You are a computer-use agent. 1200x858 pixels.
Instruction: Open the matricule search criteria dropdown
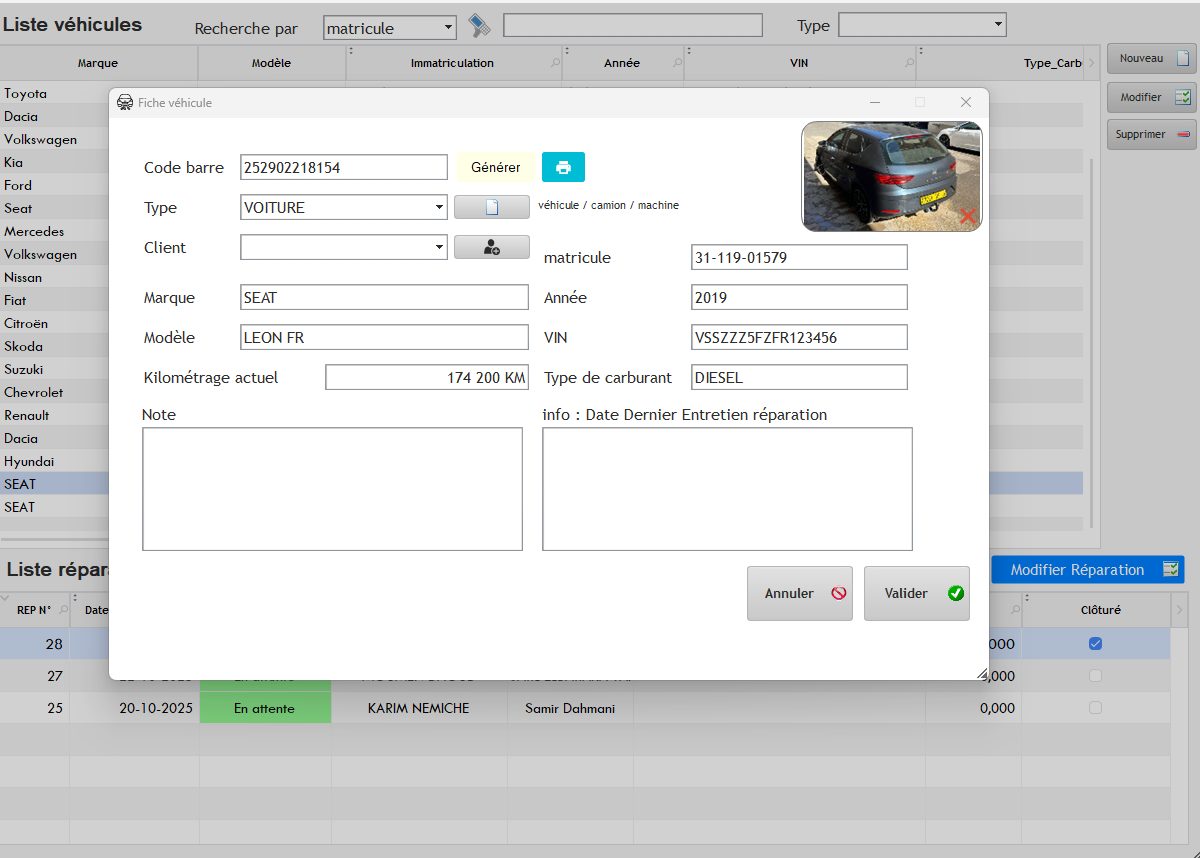[447, 27]
